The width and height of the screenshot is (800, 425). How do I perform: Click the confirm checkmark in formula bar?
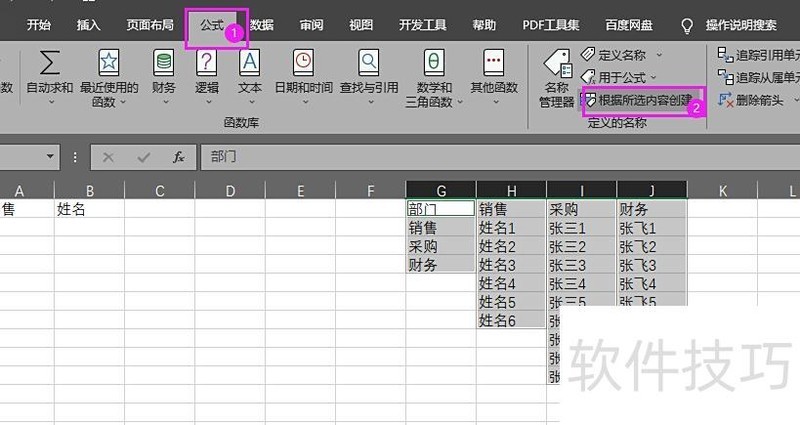(144, 157)
